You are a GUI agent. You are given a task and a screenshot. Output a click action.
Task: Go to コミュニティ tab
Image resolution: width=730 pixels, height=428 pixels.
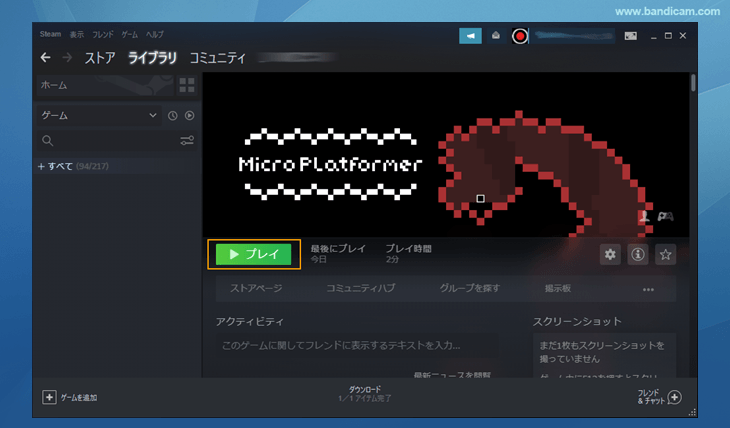point(217,58)
